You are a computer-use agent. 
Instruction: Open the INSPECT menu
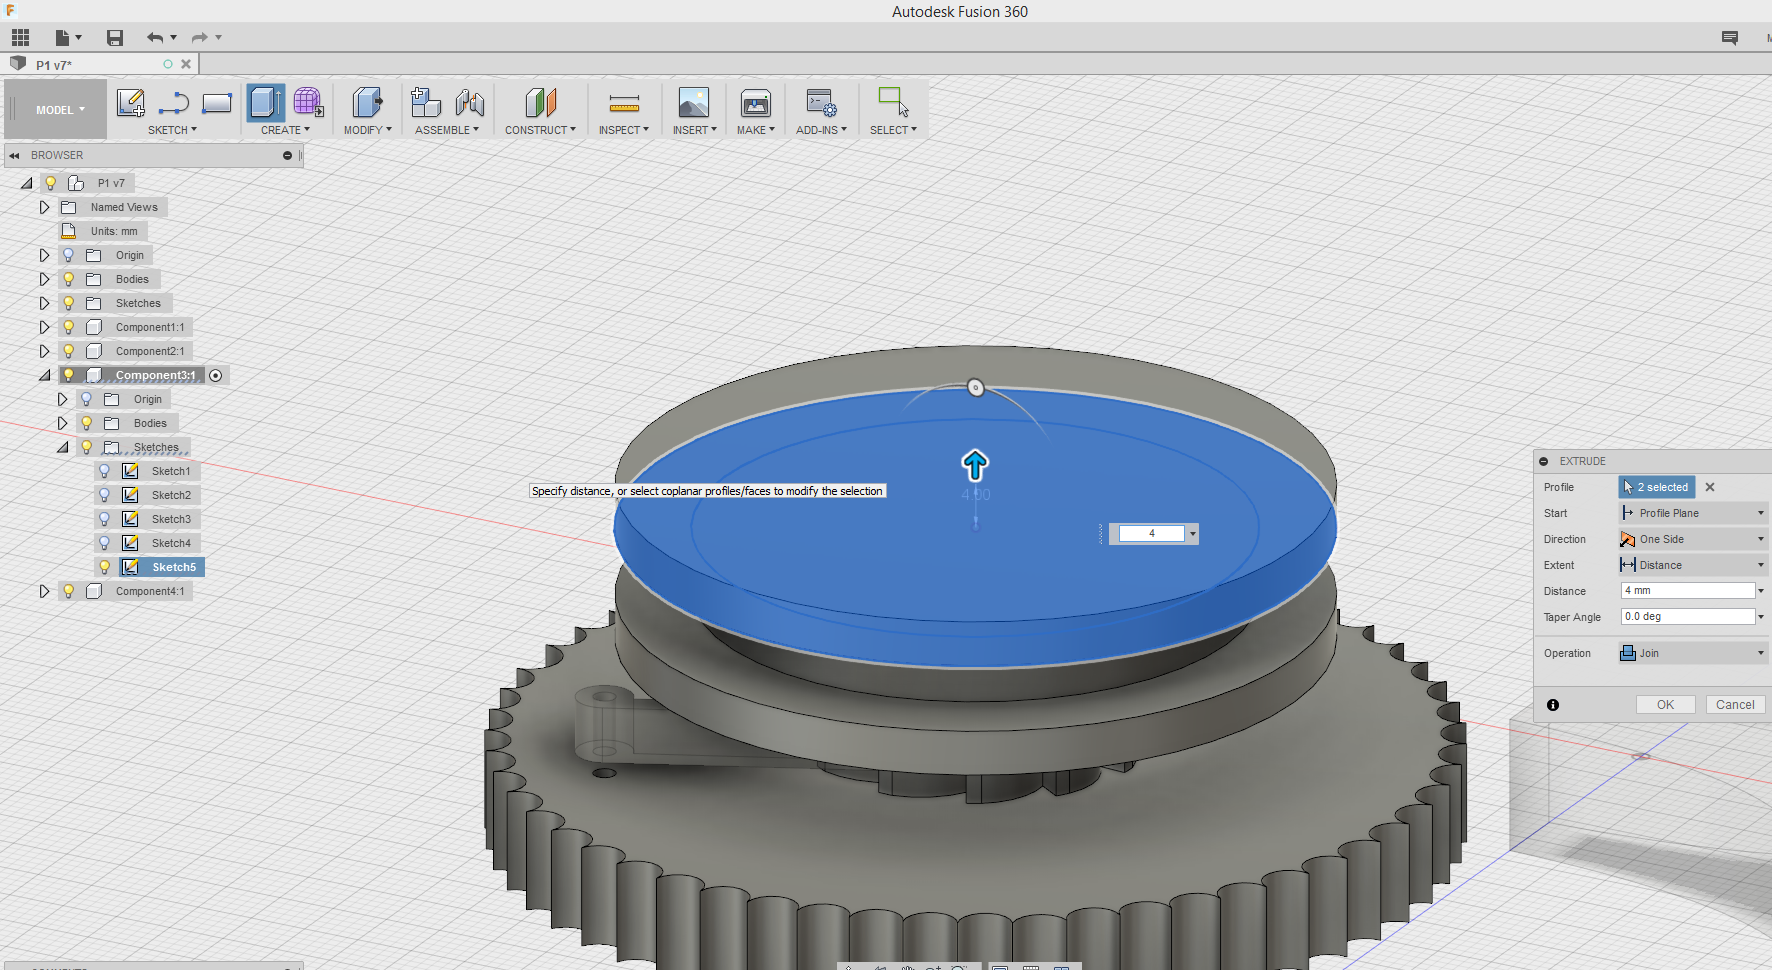624,130
